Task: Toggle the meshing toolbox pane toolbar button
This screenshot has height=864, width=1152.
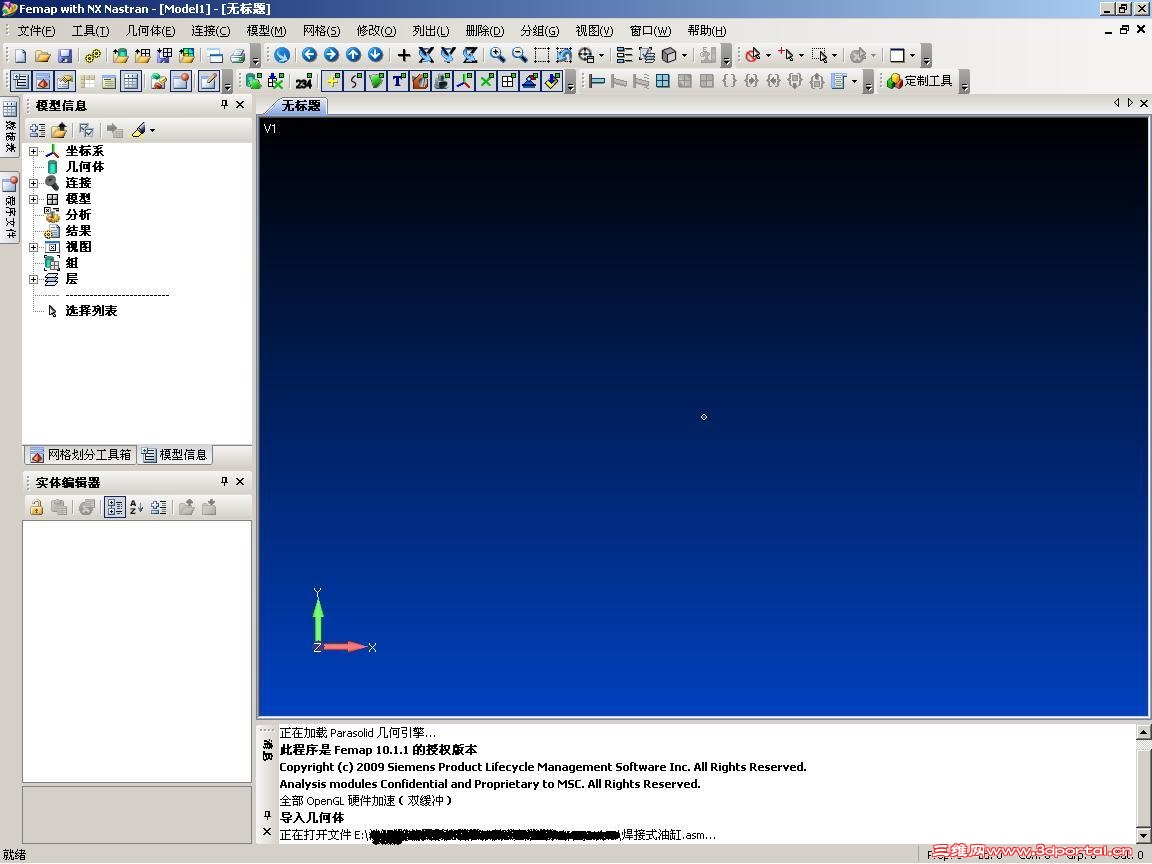Action: click(x=43, y=81)
